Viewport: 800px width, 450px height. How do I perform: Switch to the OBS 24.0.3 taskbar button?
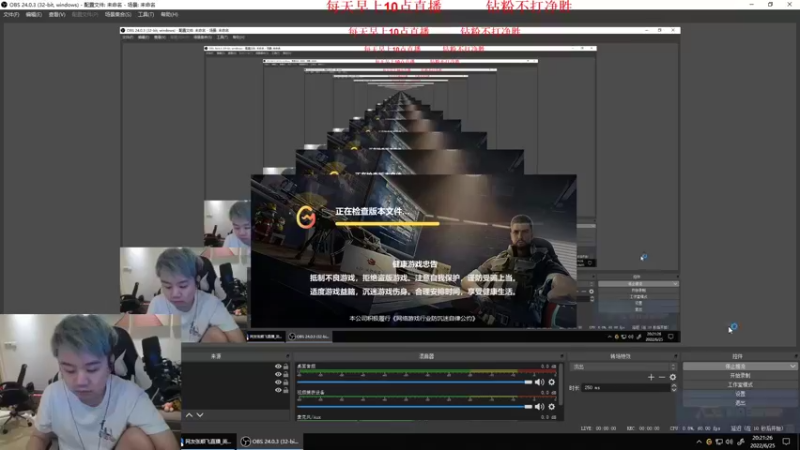[270, 441]
